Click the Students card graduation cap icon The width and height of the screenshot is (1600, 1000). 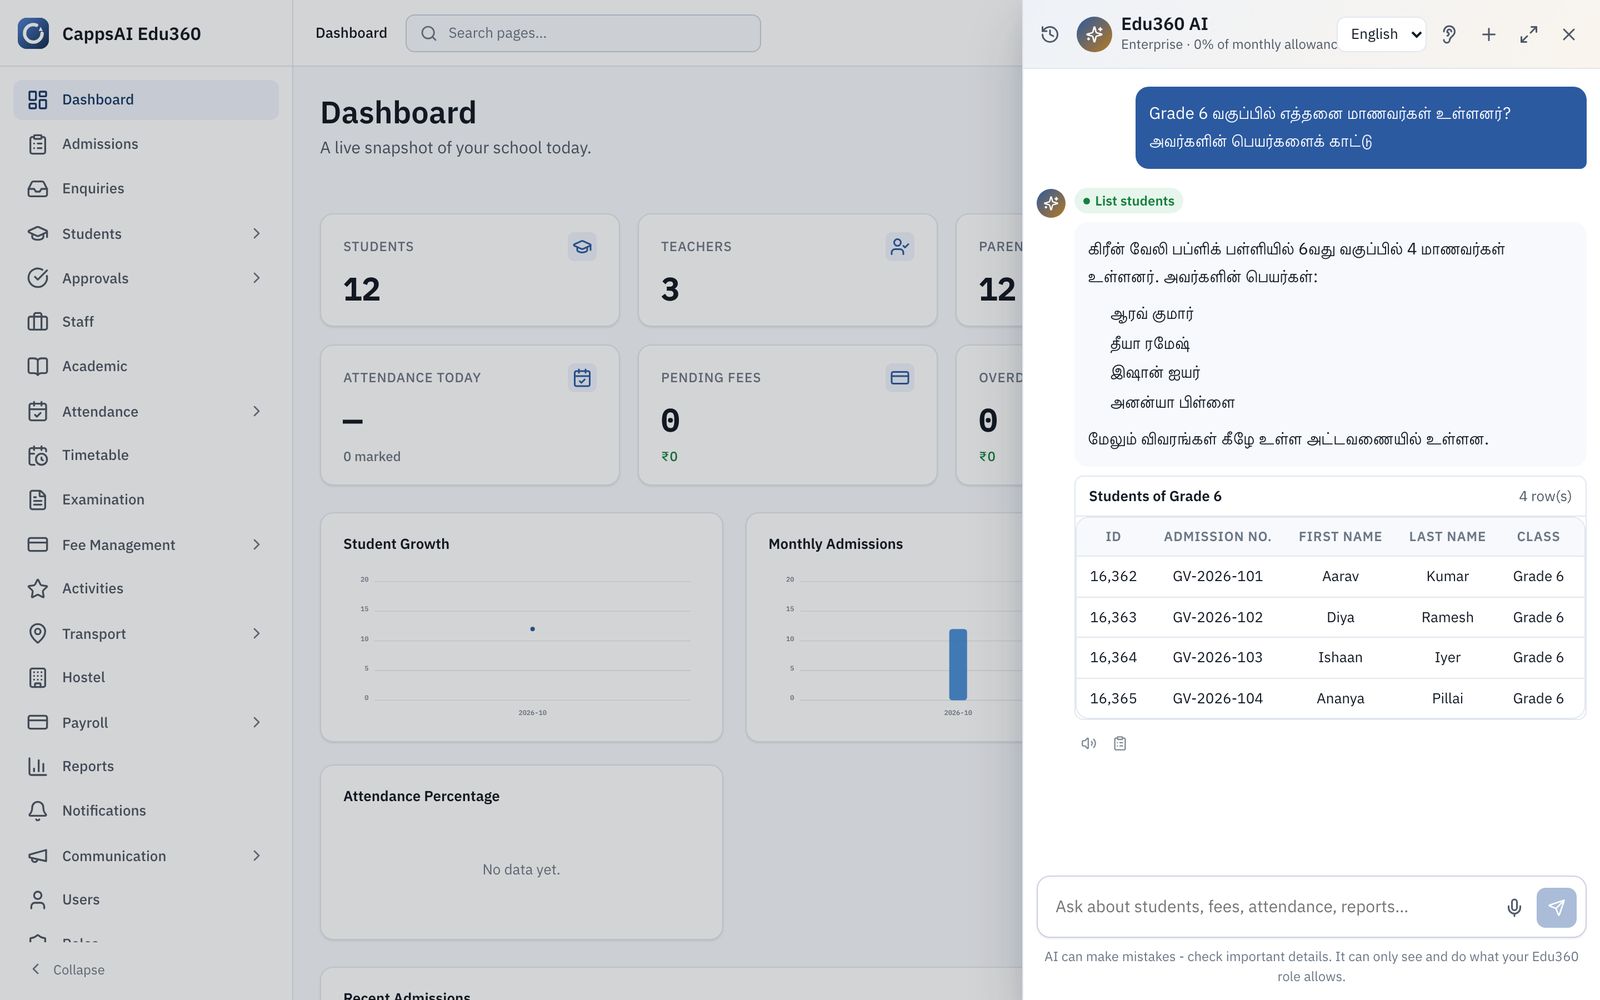[x=582, y=247]
